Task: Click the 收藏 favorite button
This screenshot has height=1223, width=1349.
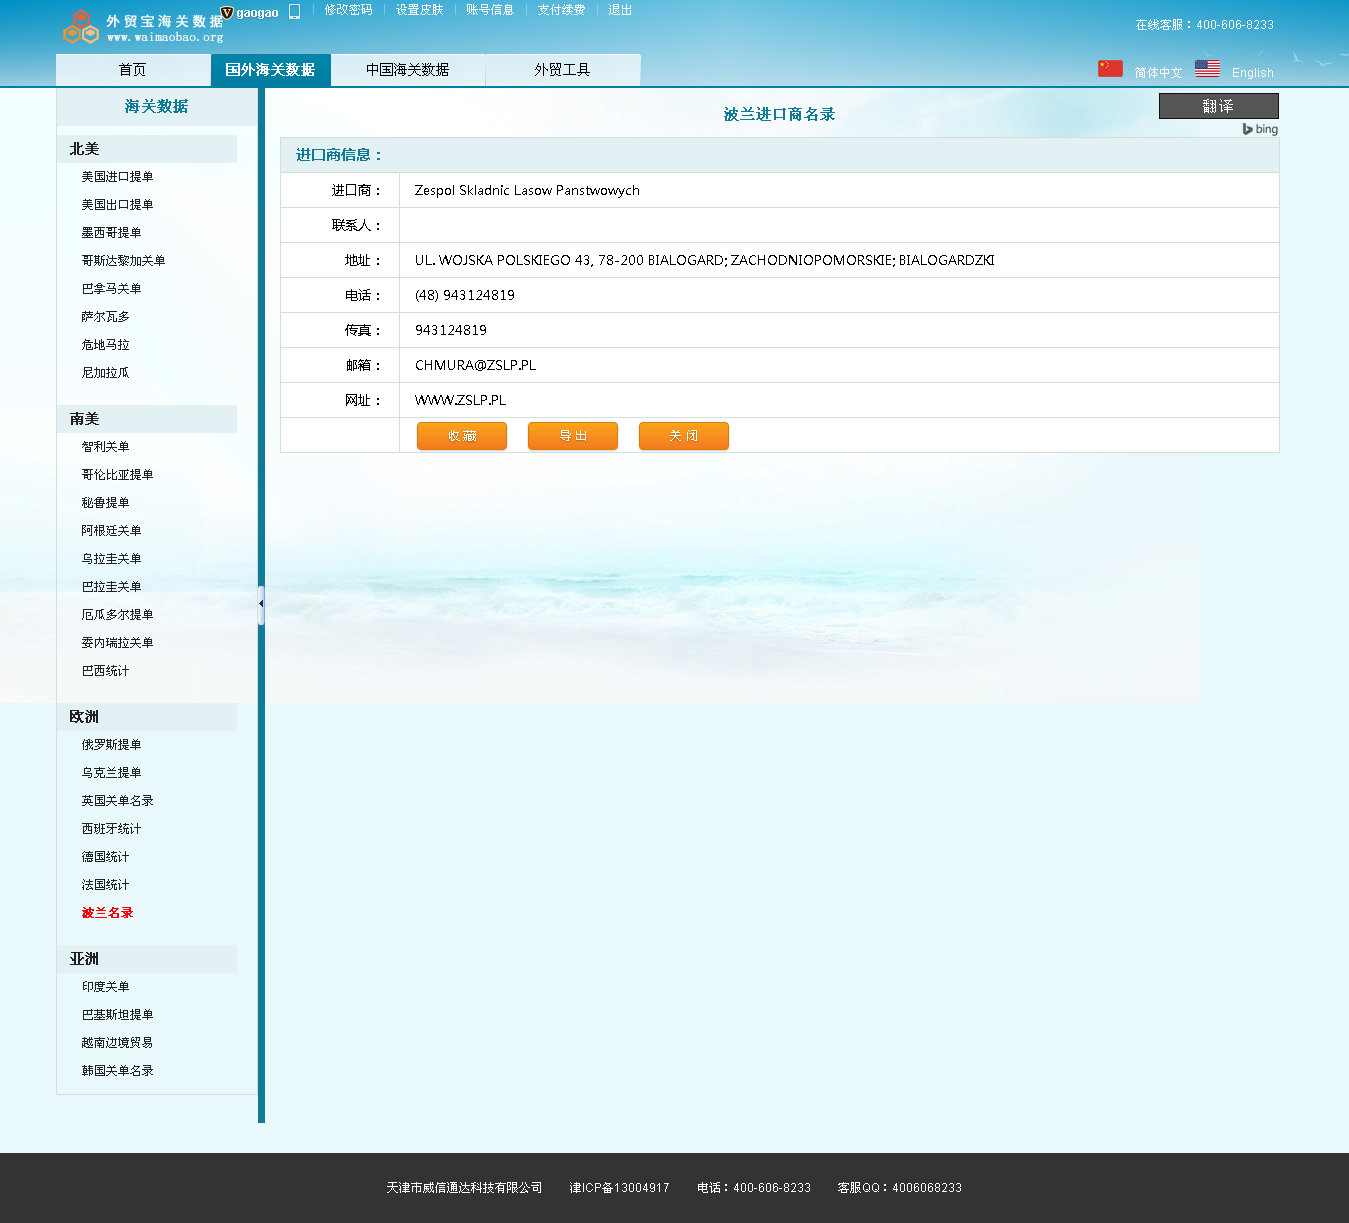Action: [462, 436]
